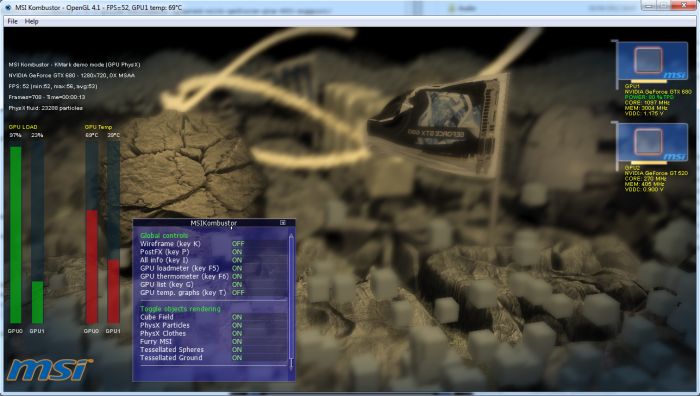This screenshot has width=700, height=396.
Task: Click the Global controls heading
Action: (x=164, y=235)
